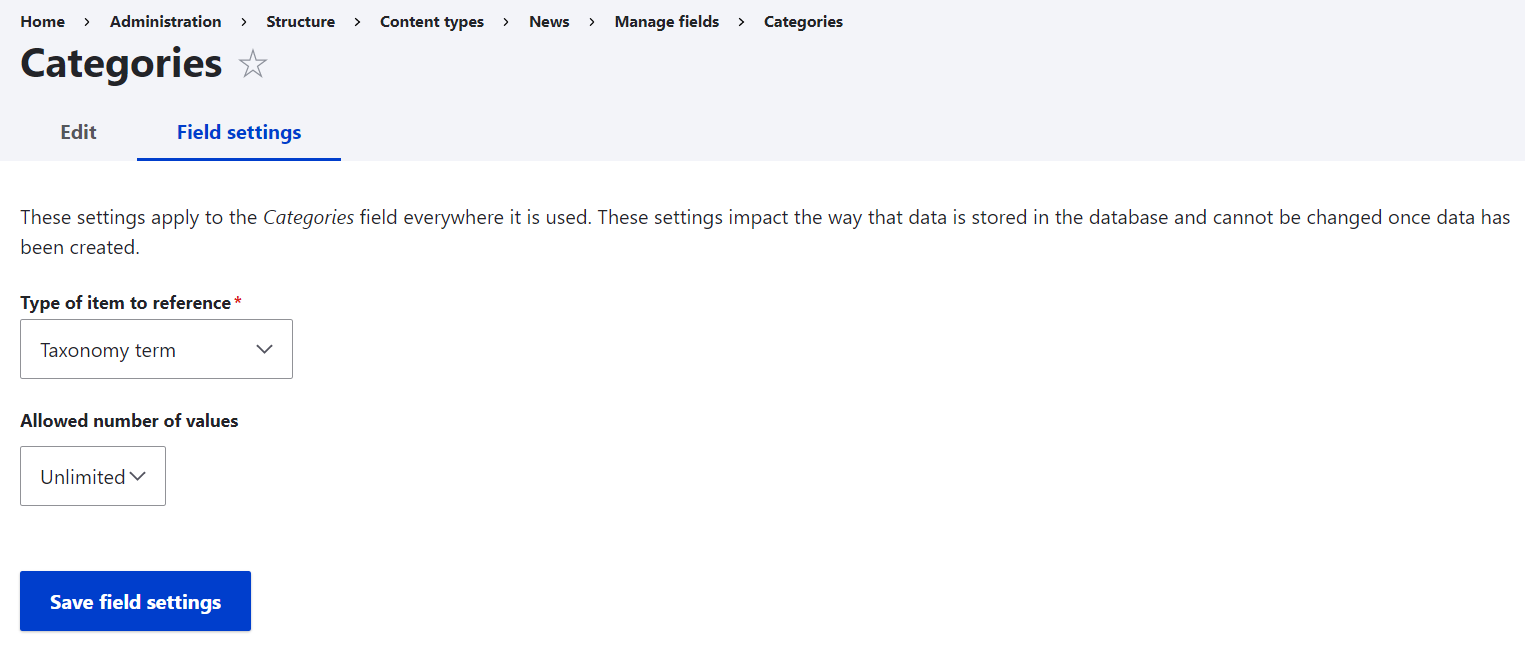Image resolution: width=1525 pixels, height=650 pixels.
Task: Open the Content types breadcrumb link
Action: [x=432, y=21]
